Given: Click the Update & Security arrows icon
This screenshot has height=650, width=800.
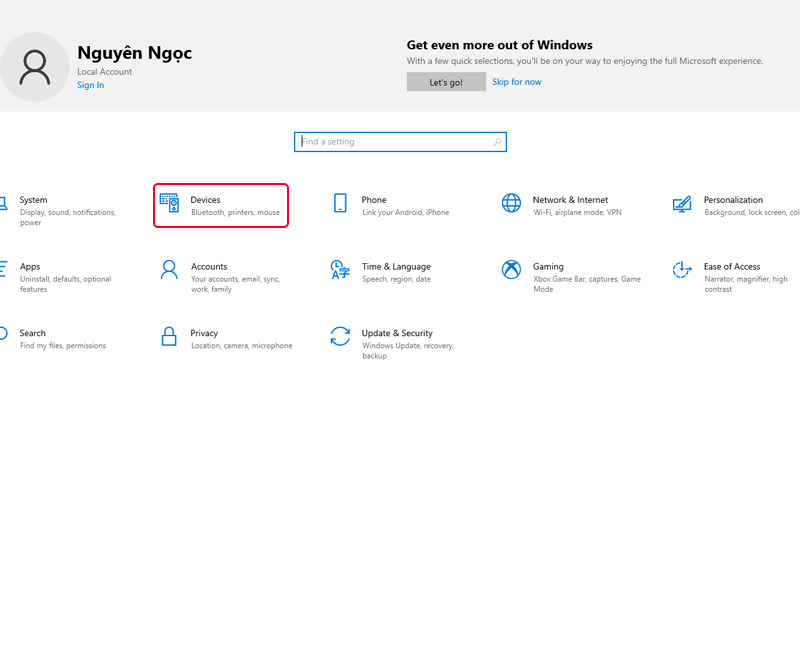Looking at the screenshot, I should [340, 336].
